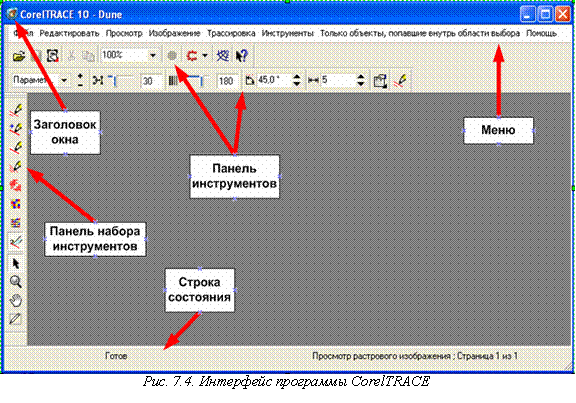
Task: Select the pen tool with red hatching
Action: [x=15, y=166]
